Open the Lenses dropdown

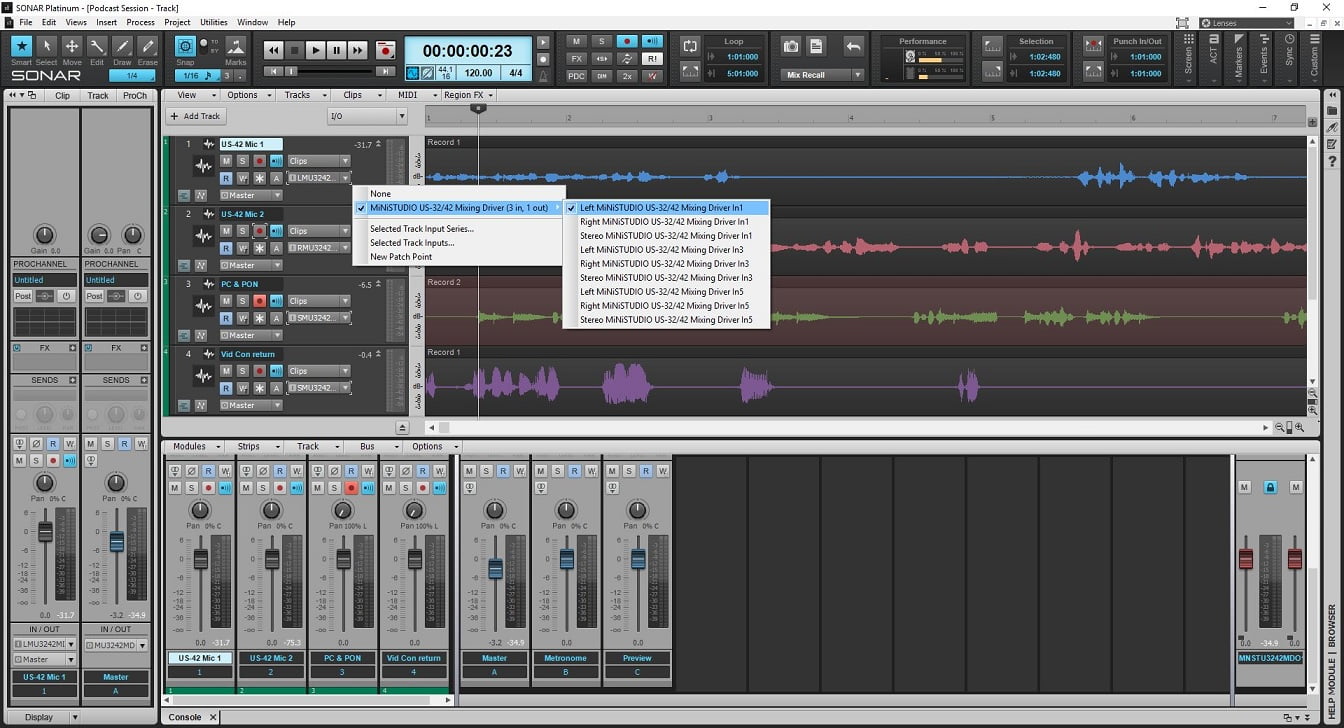pos(1246,22)
